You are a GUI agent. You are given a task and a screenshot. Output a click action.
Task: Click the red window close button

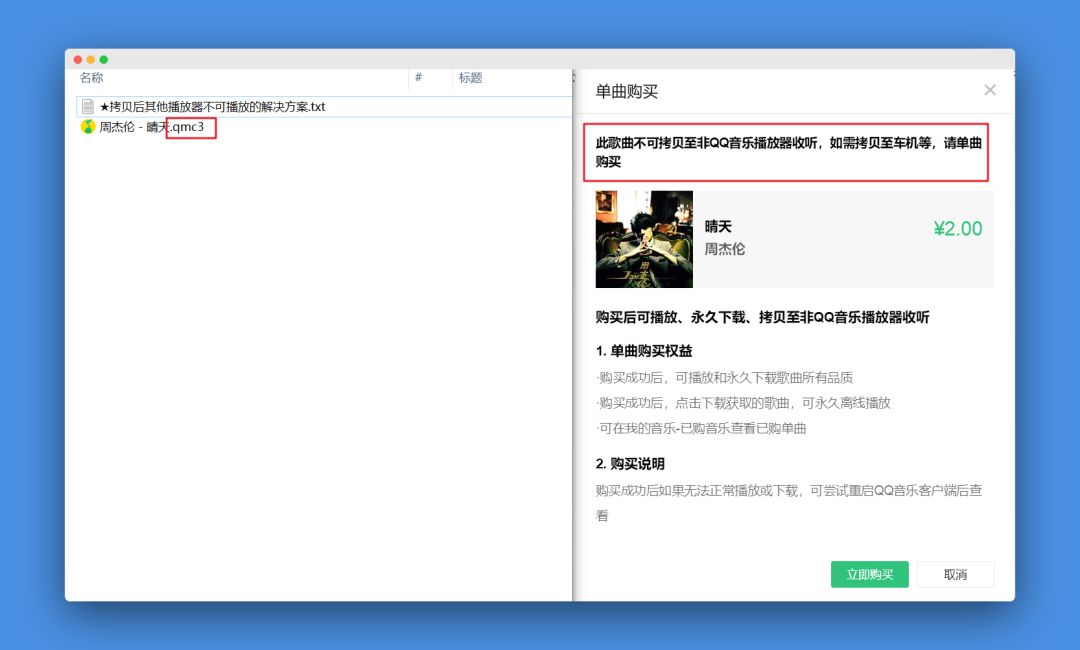click(78, 60)
